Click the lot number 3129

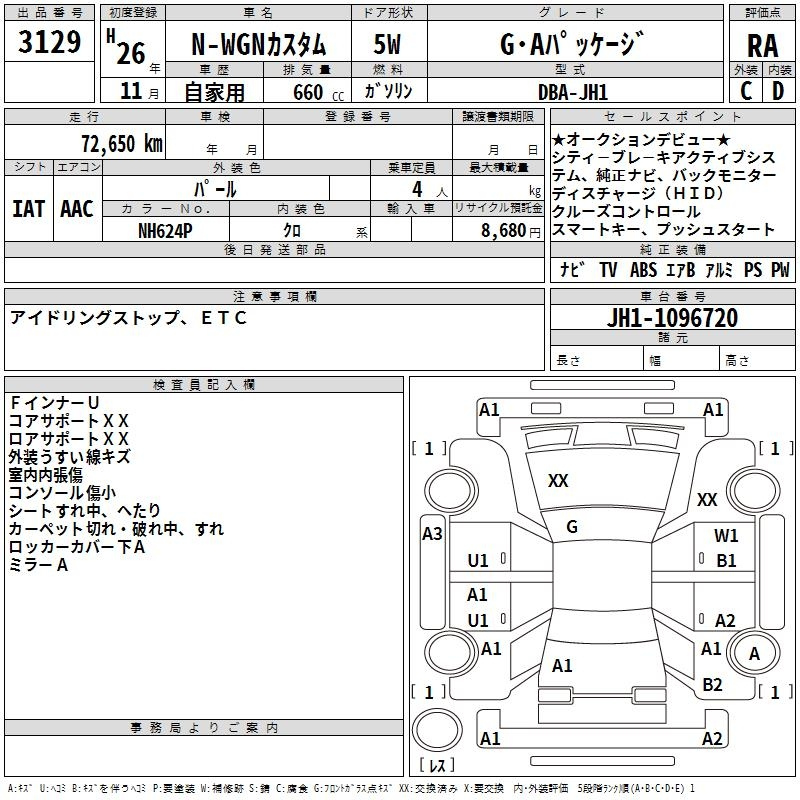pos(50,42)
